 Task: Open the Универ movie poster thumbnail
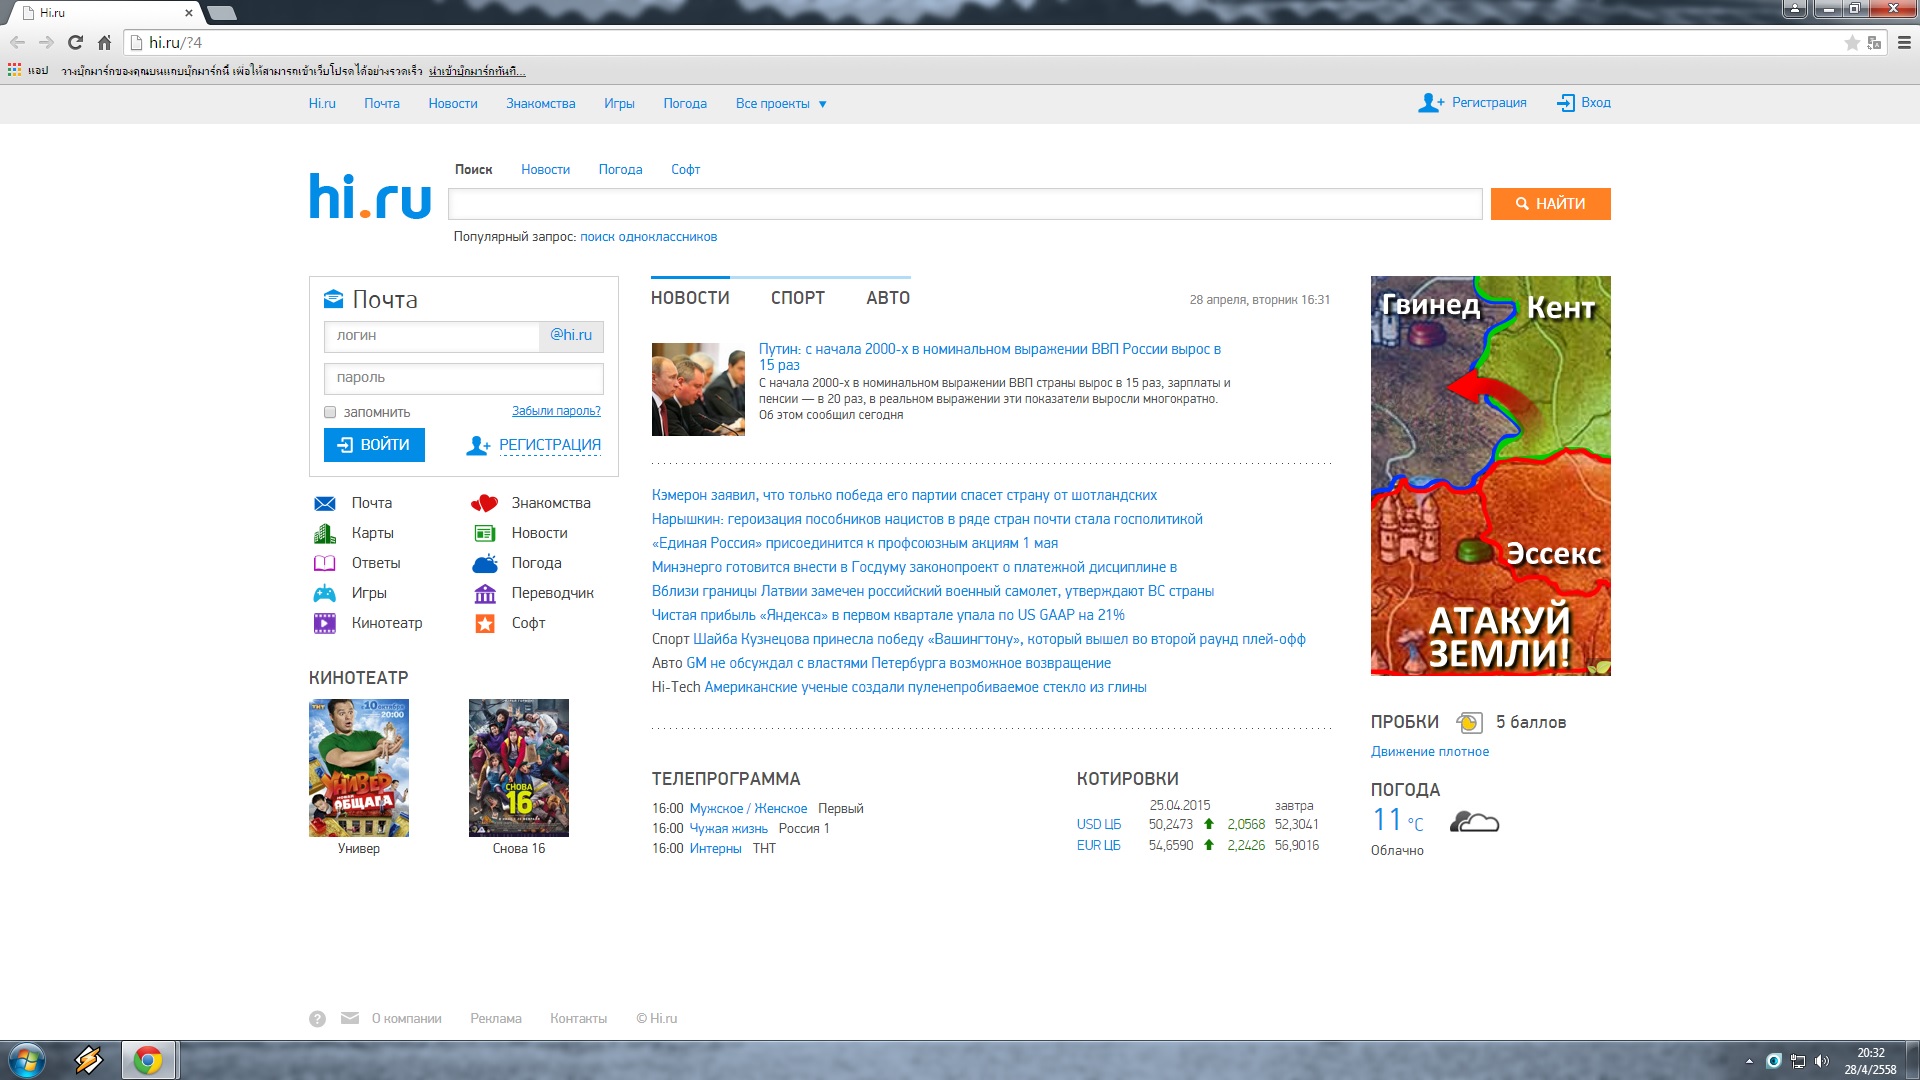pyautogui.click(x=358, y=768)
